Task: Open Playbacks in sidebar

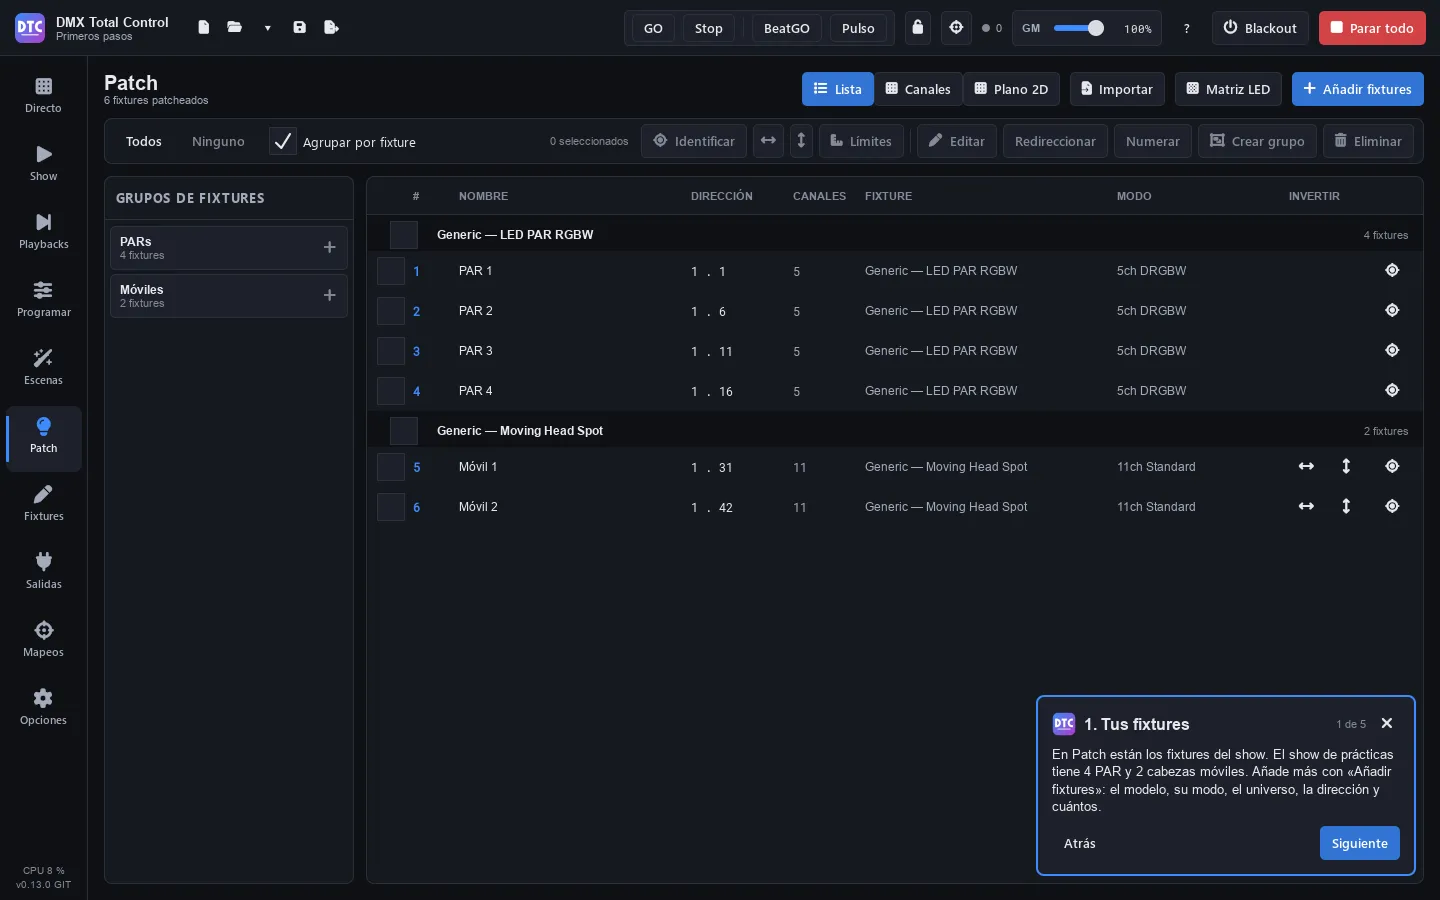Action: tap(43, 232)
